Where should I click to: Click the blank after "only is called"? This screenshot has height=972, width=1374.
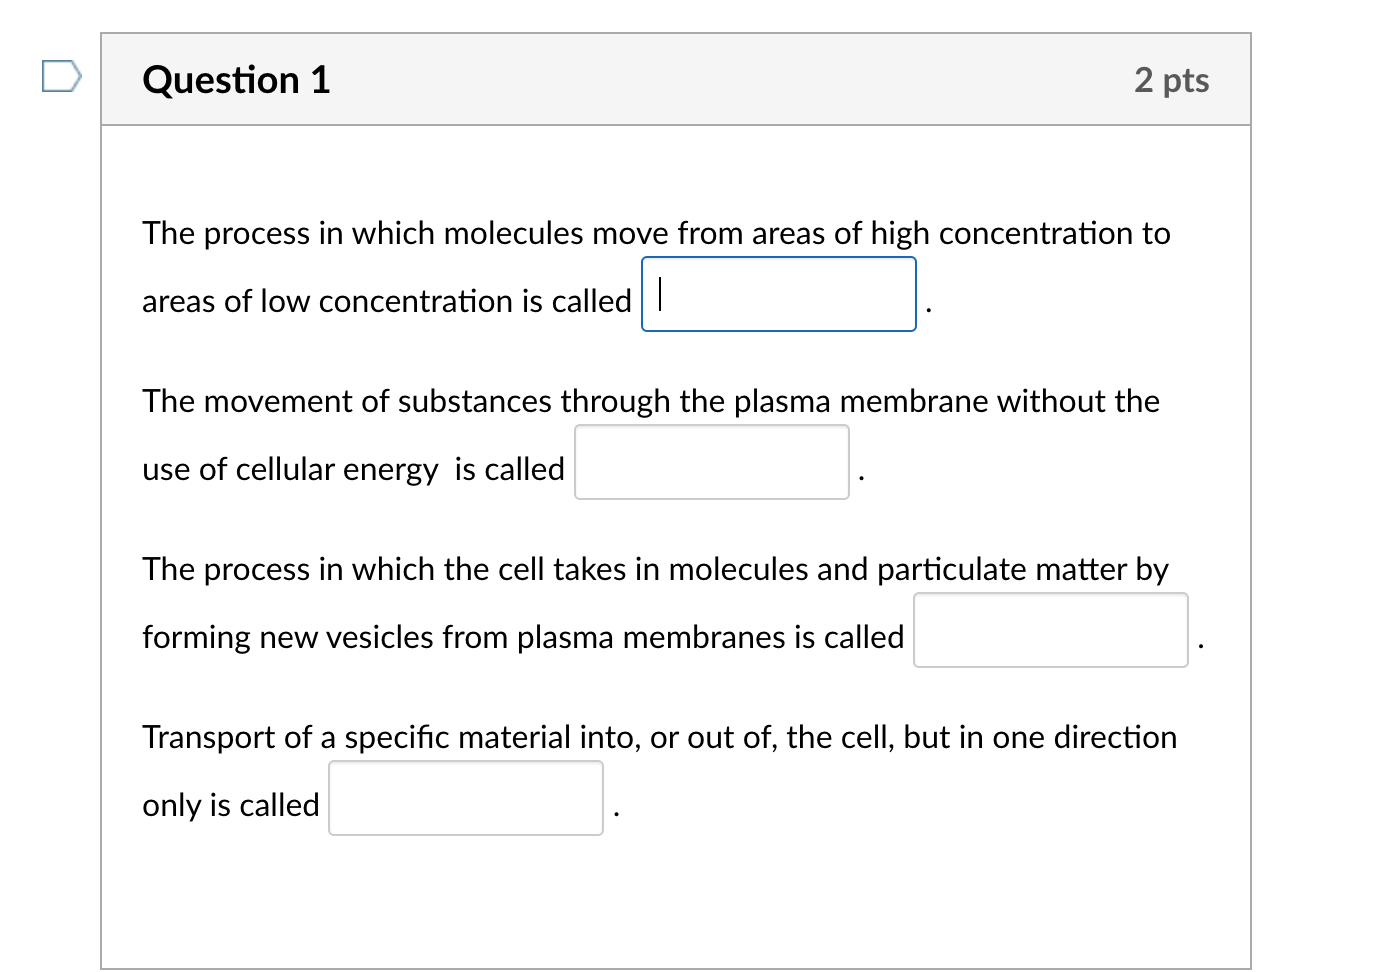[465, 798]
